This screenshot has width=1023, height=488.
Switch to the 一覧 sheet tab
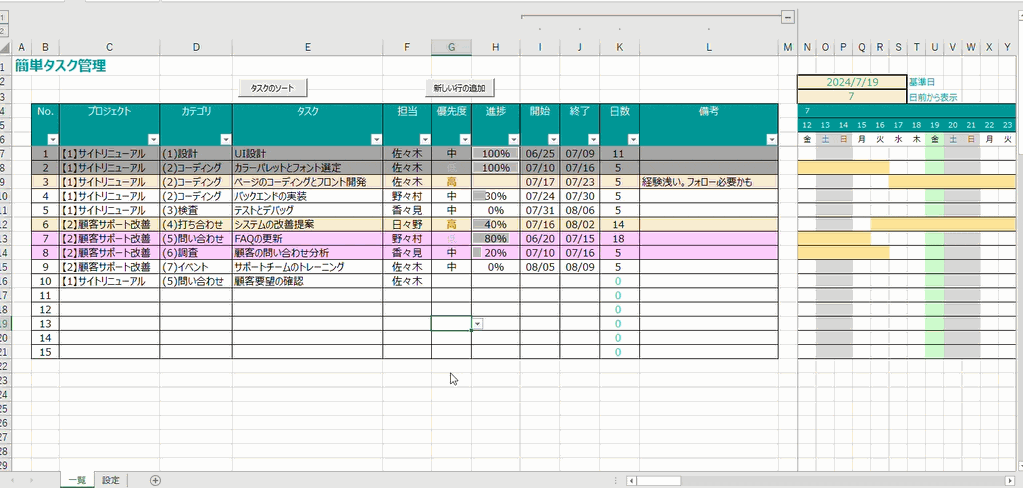coord(77,480)
